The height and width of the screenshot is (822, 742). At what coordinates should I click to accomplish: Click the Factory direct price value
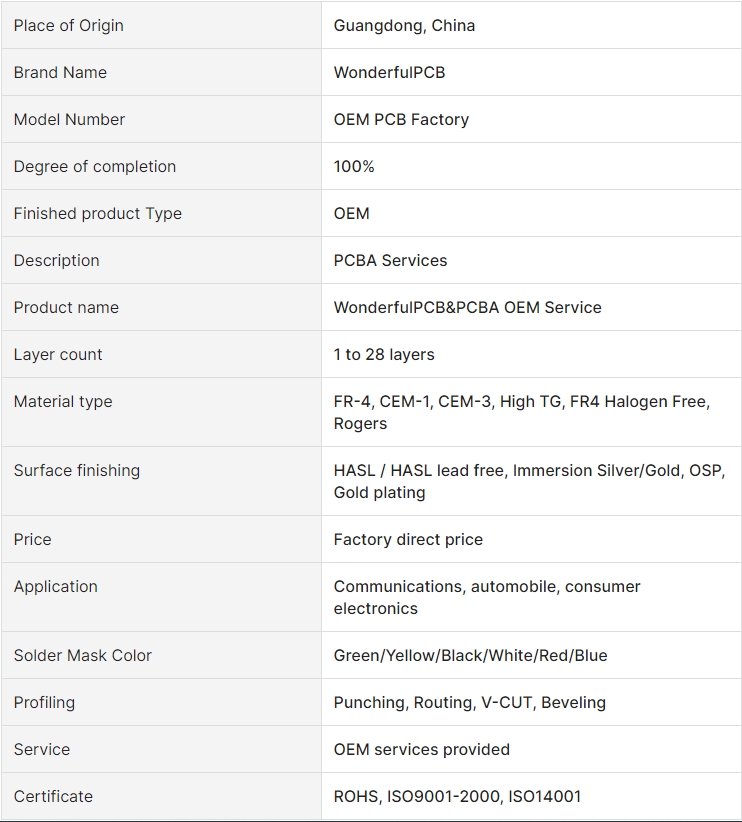pyautogui.click(x=408, y=539)
